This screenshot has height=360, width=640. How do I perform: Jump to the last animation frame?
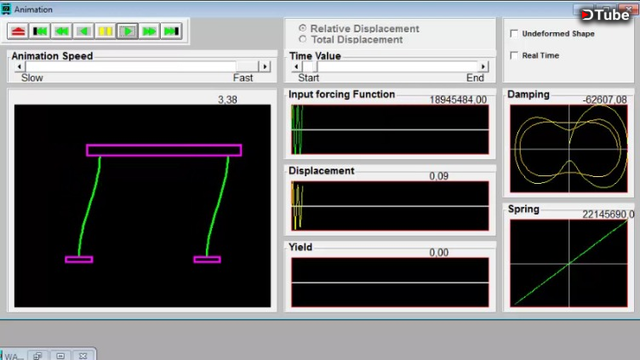(x=171, y=31)
